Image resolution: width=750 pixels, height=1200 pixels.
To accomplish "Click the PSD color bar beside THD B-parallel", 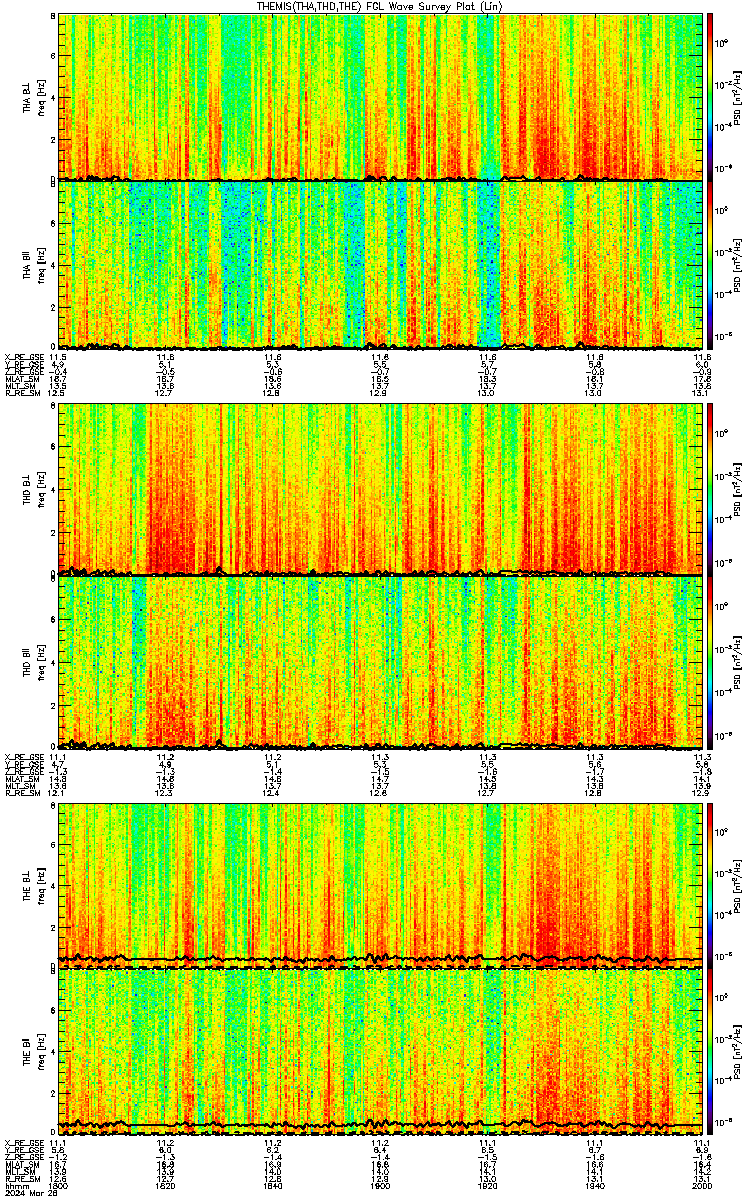I will point(710,662).
